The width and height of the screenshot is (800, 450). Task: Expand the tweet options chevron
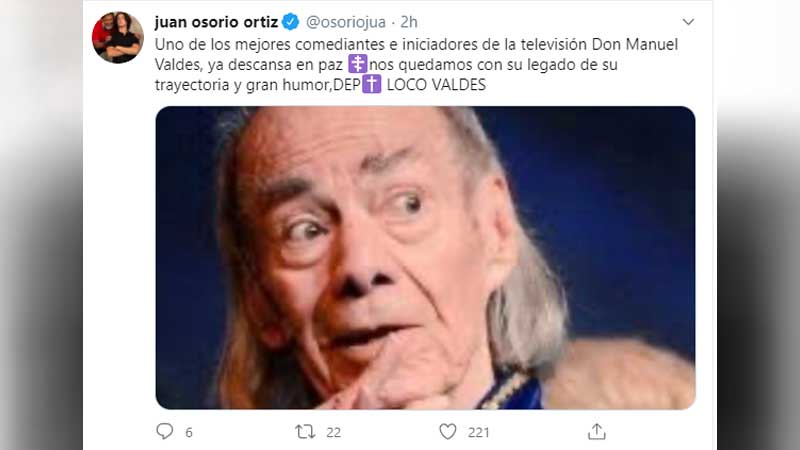point(688,22)
